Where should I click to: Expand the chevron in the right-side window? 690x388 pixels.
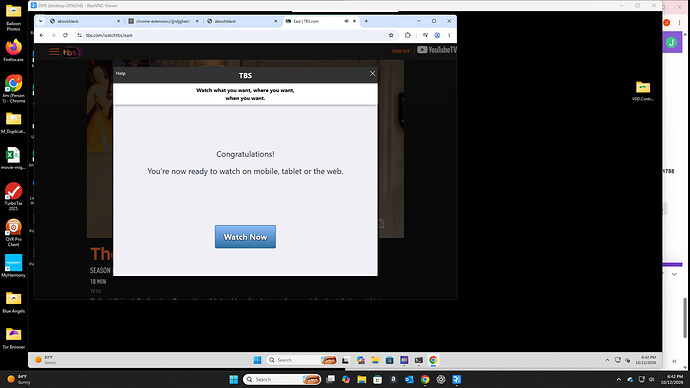point(674,274)
